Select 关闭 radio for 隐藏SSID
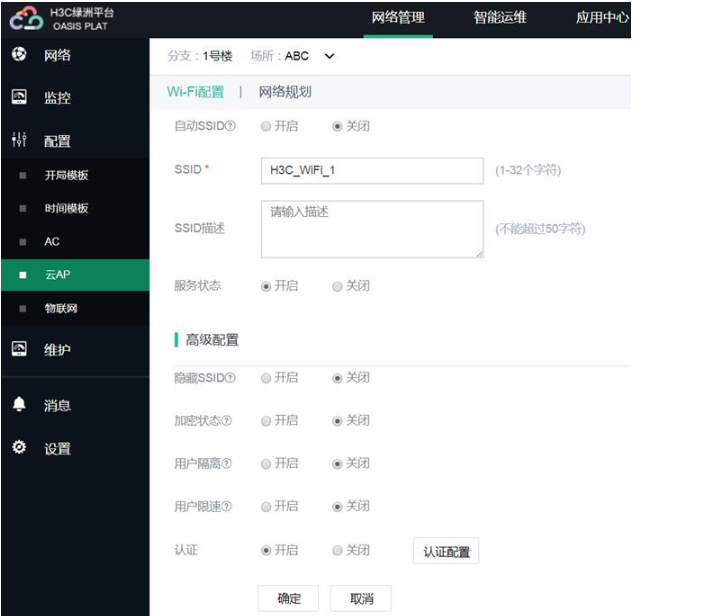The height and width of the screenshot is (616, 712). pyautogui.click(x=337, y=378)
